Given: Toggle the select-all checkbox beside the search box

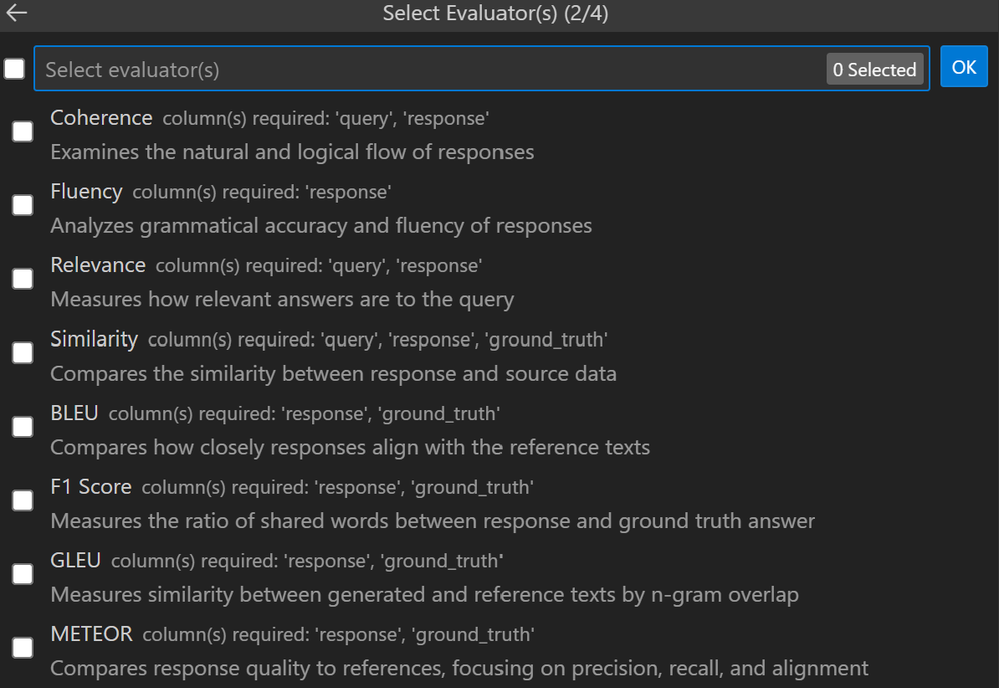Looking at the screenshot, I should pos(15,69).
